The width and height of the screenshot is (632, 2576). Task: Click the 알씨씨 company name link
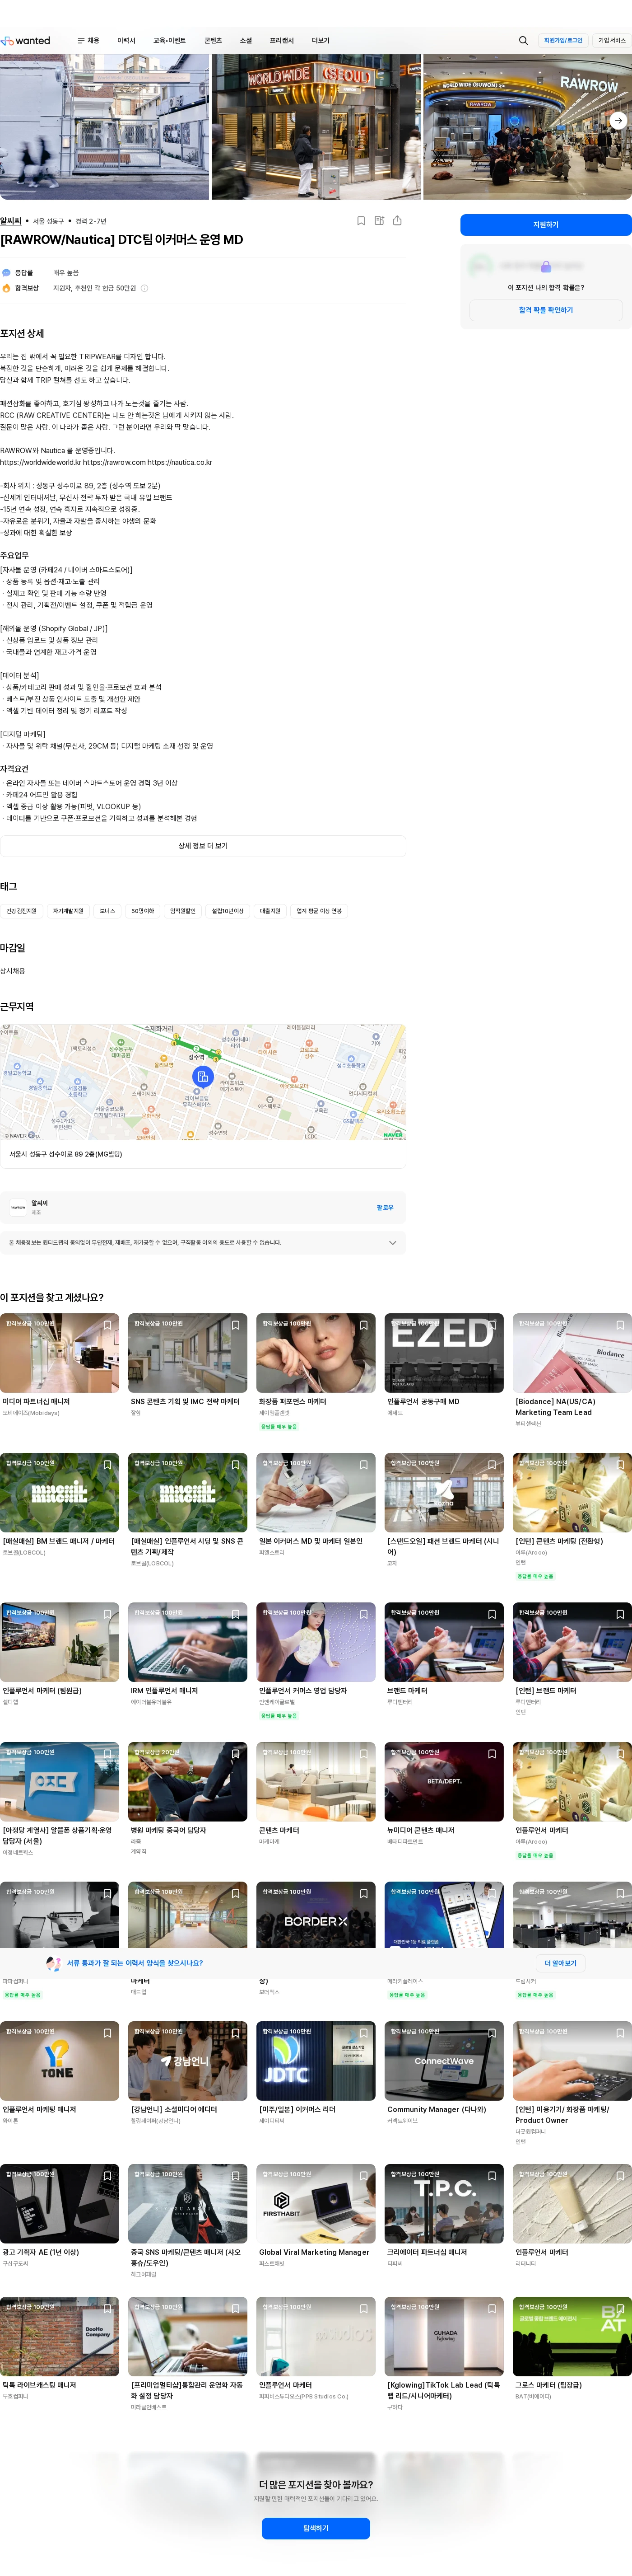tap(10, 221)
